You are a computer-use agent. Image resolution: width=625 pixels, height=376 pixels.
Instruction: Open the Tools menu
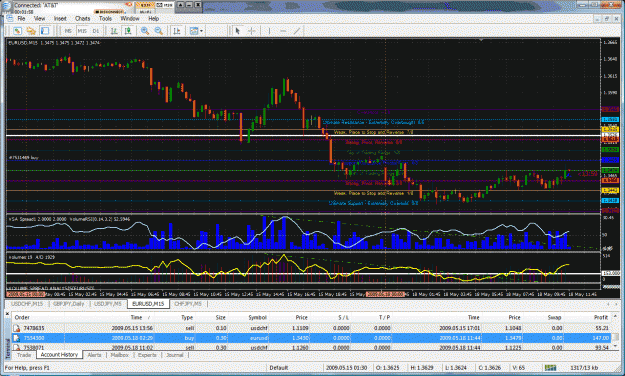[105, 18]
